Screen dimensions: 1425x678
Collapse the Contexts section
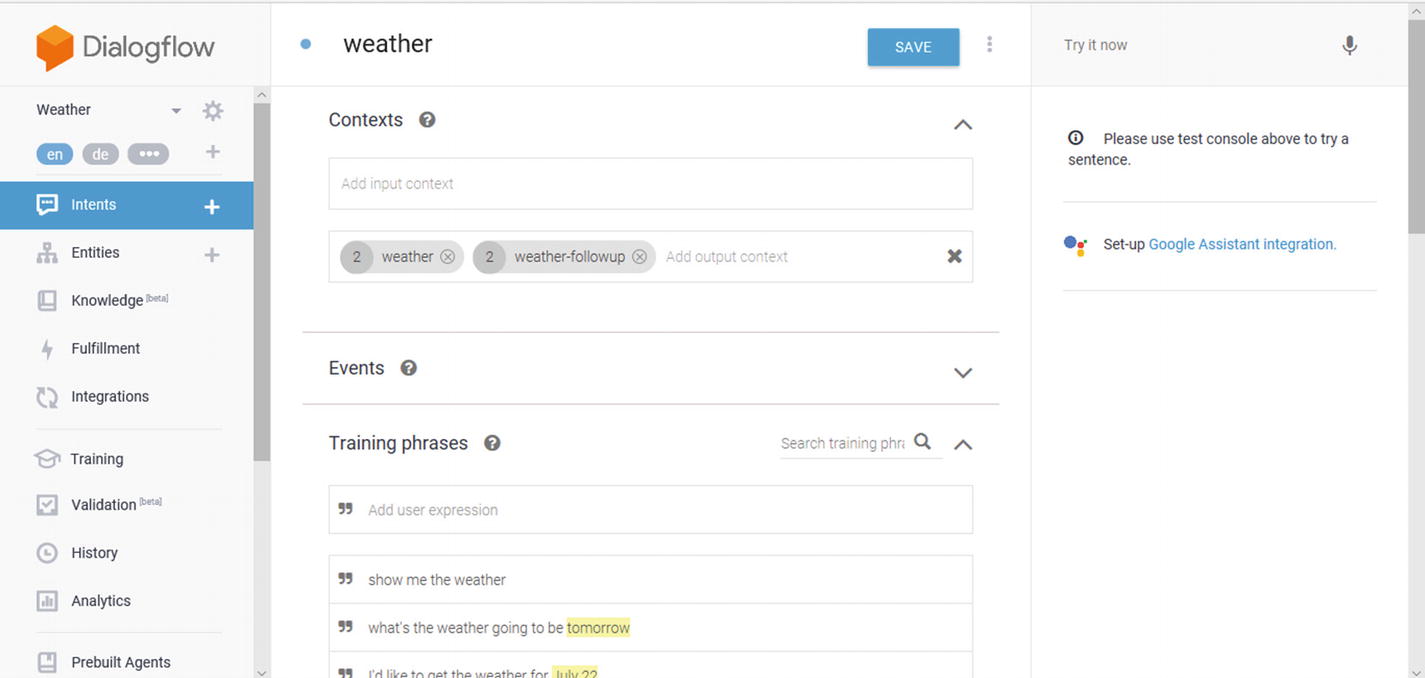point(962,125)
